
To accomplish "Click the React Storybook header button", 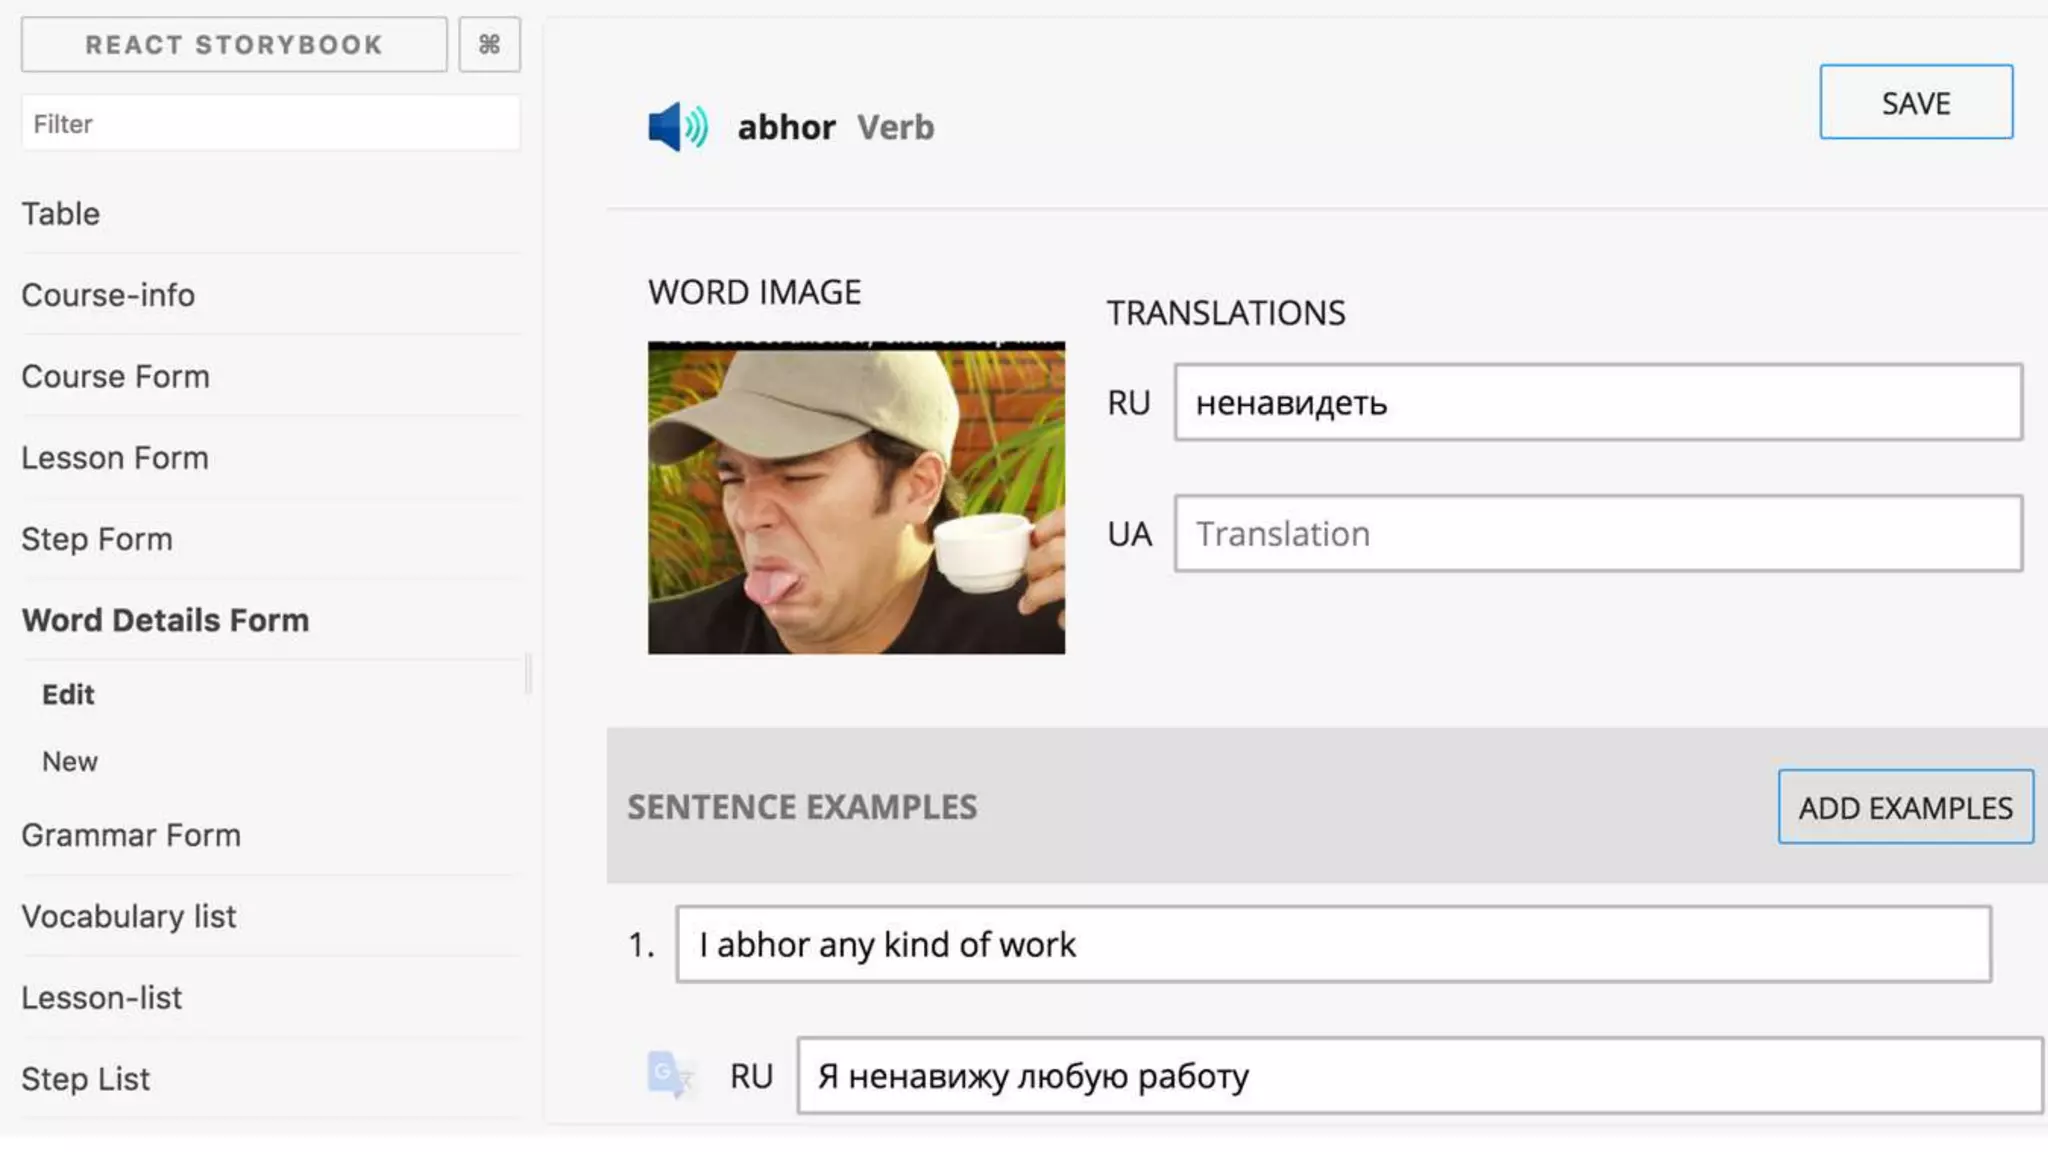I will pyautogui.click(x=234, y=45).
